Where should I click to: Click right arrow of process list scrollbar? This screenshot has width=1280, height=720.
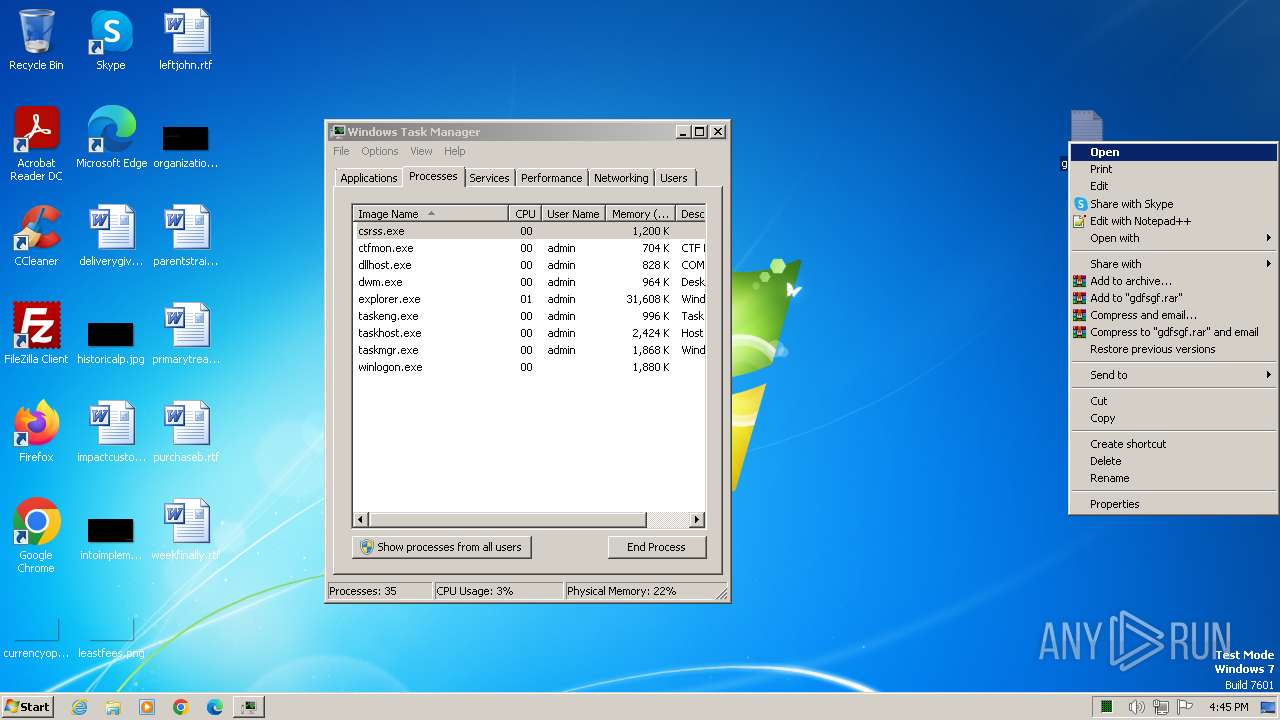[x=697, y=520]
